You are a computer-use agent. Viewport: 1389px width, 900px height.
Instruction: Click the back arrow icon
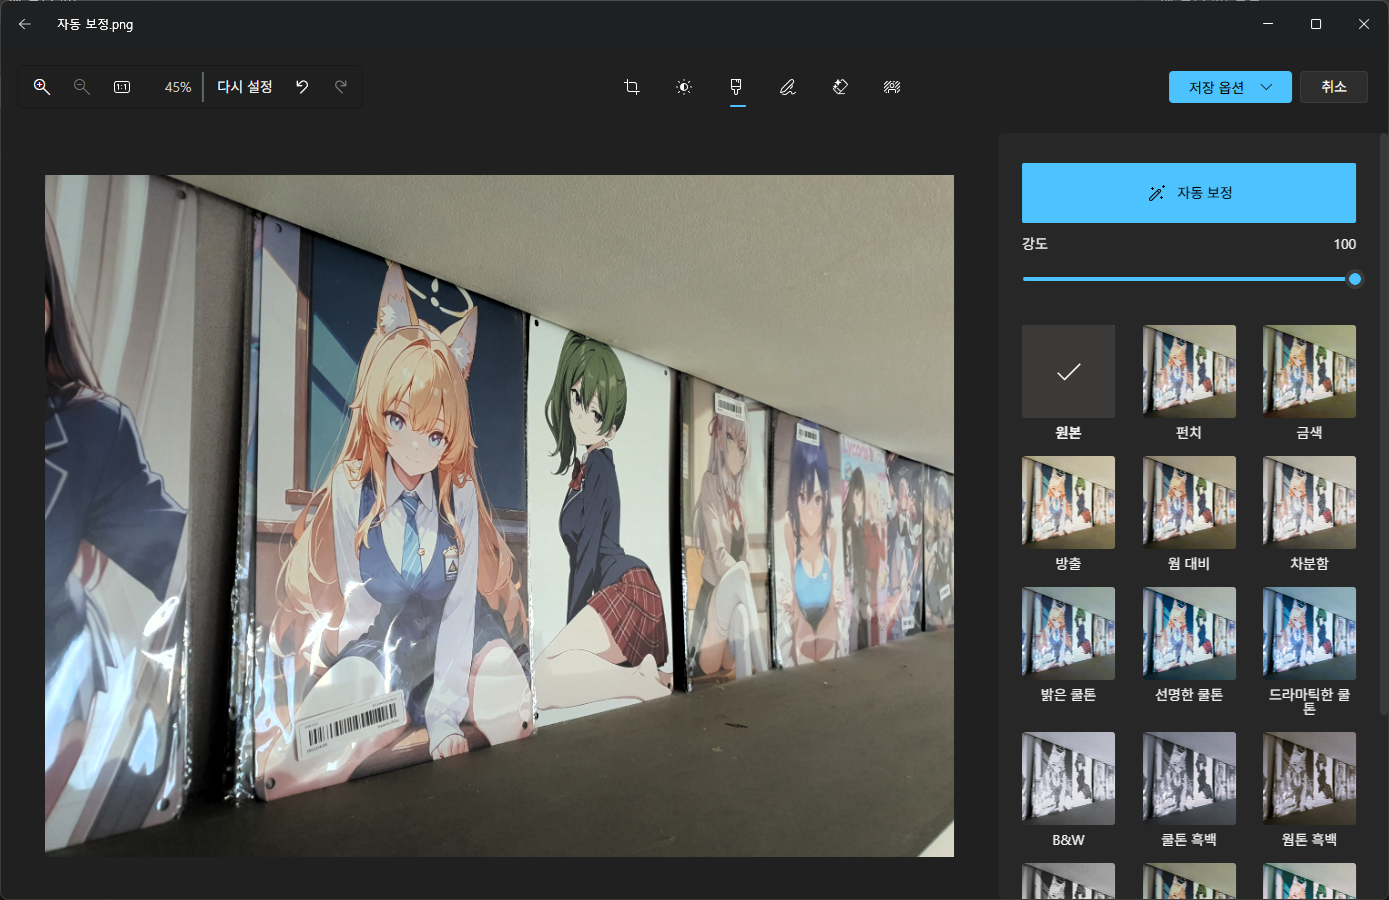coord(25,24)
